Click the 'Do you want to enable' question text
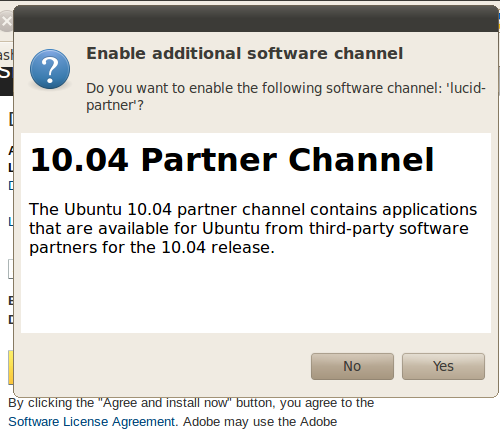This screenshot has height=429, width=500. 286,97
